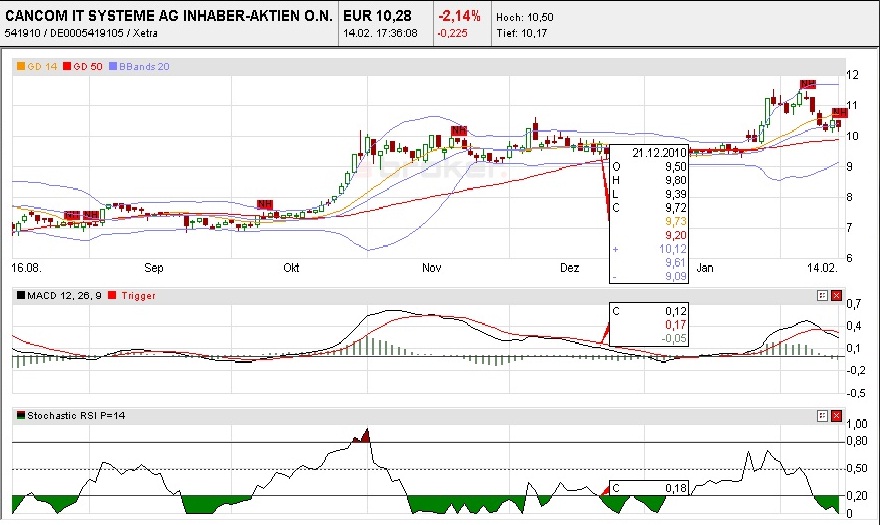Select the Stochastic RSI P=14 label
Viewport: 881px width, 525px height.
point(76,416)
